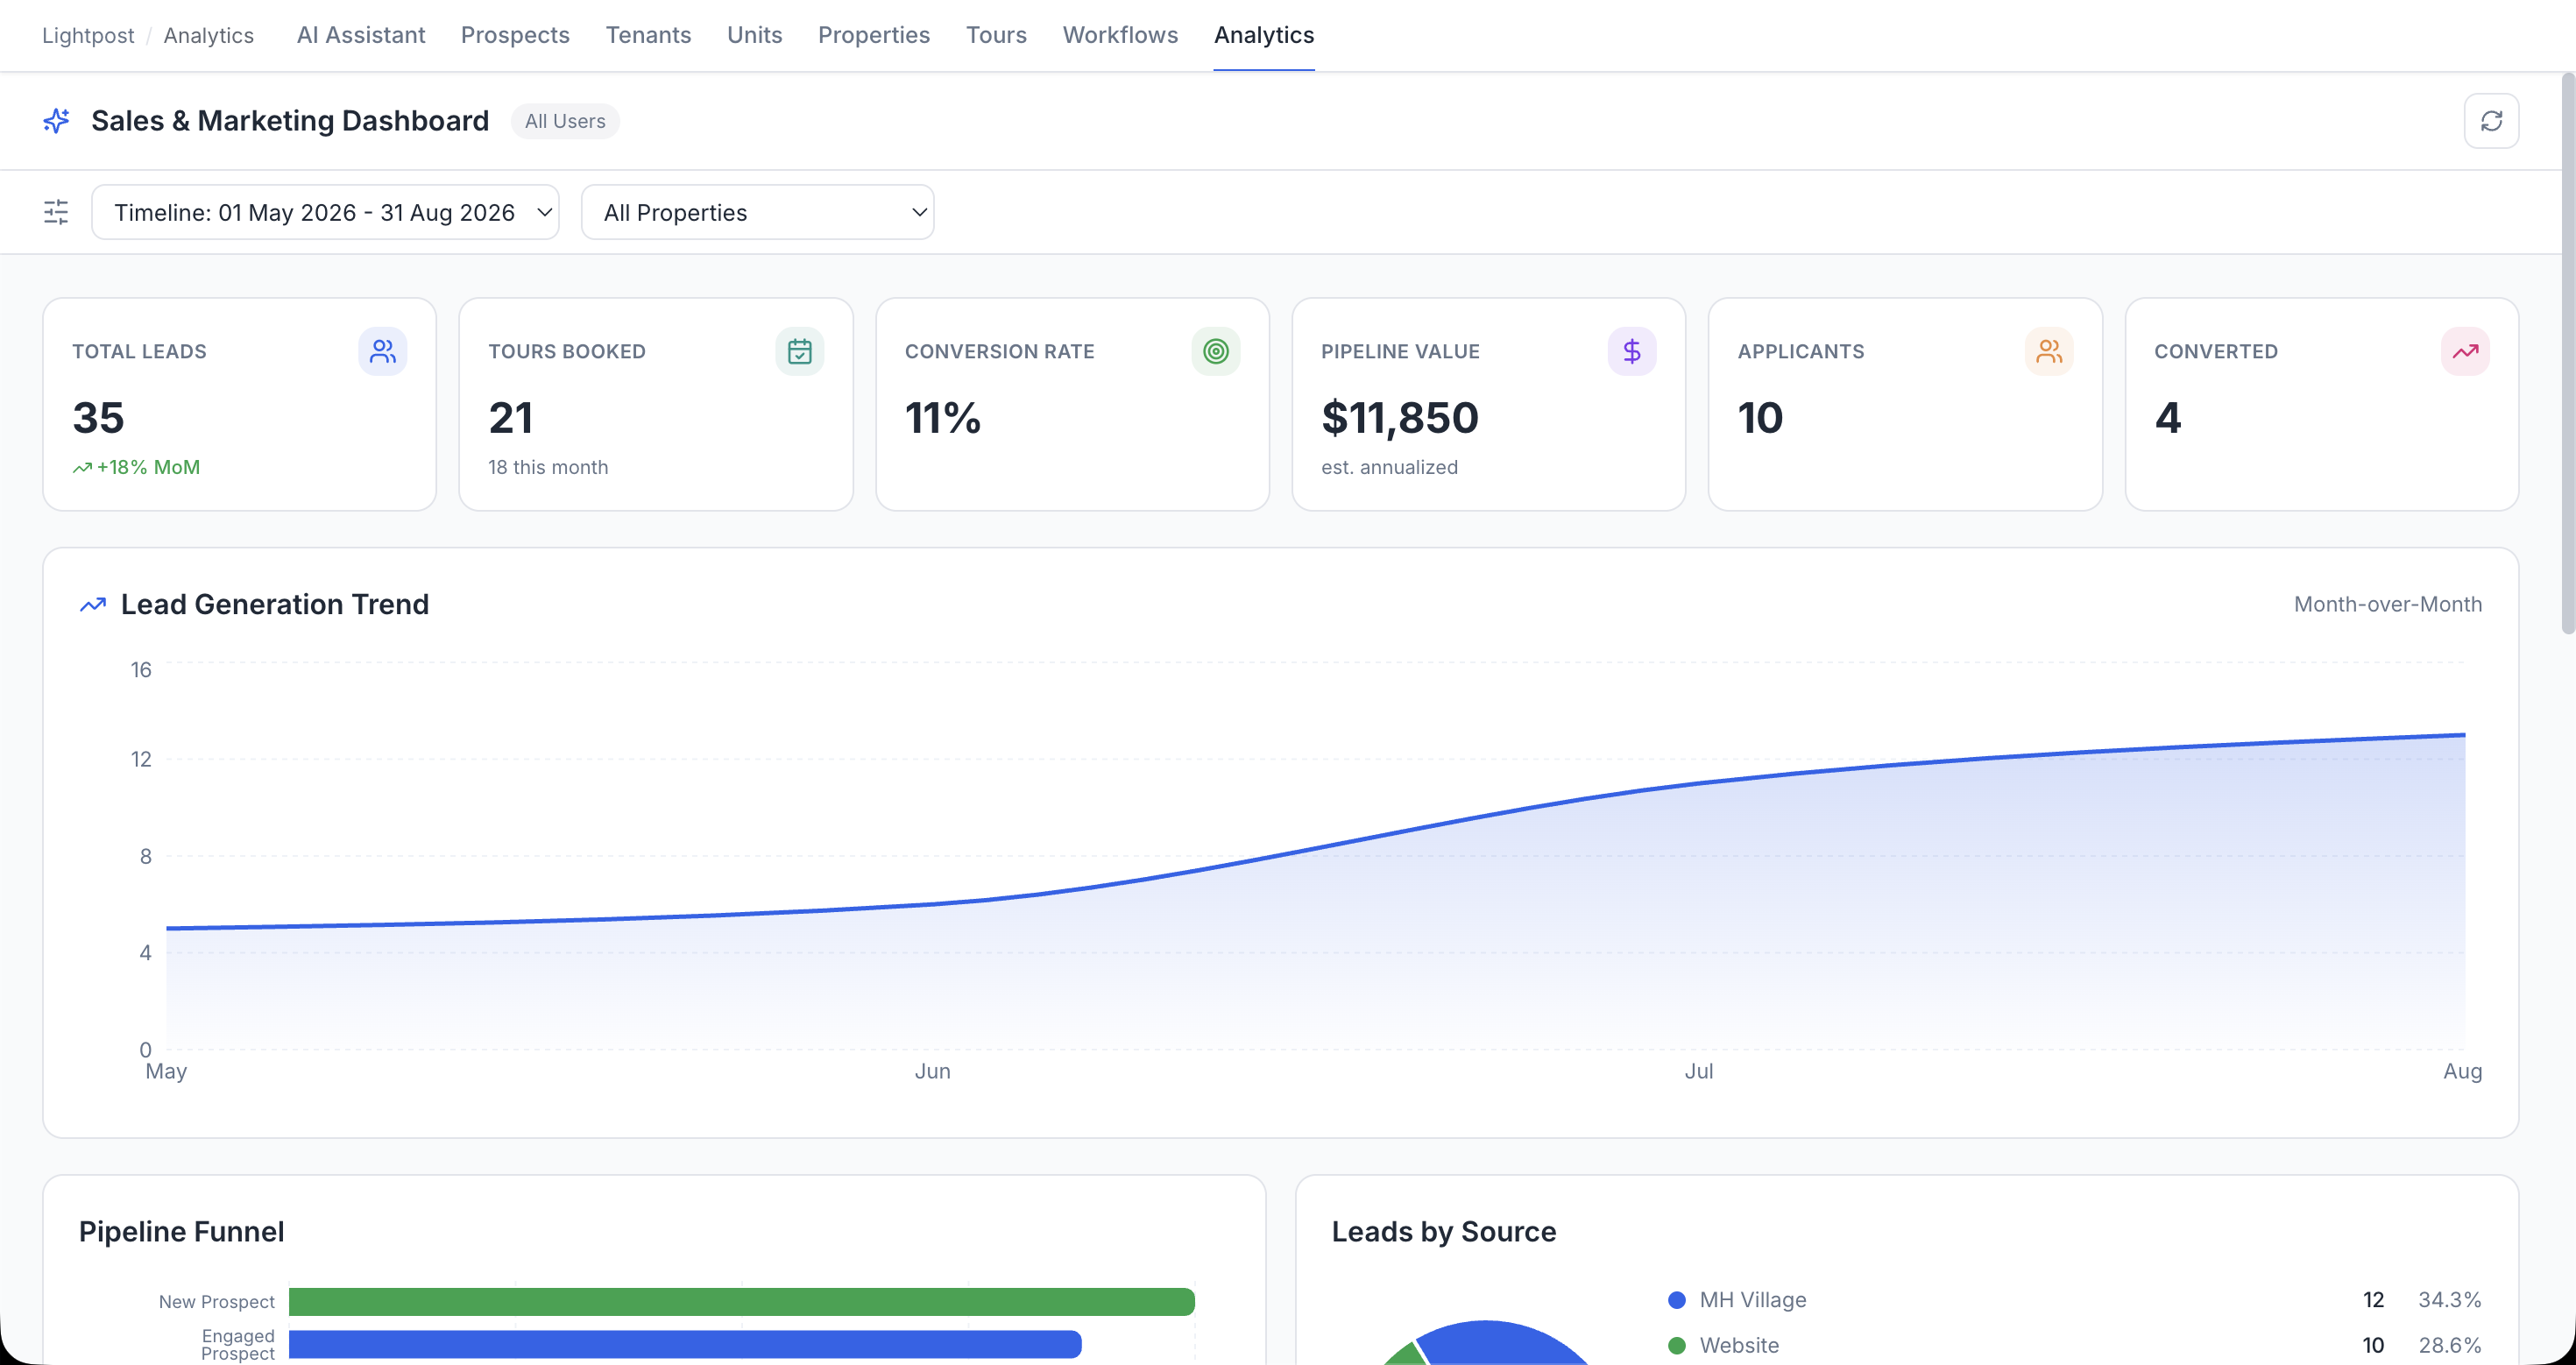This screenshot has height=1365, width=2576.
Task: Click the Tours Booked calendar icon
Action: pos(799,351)
